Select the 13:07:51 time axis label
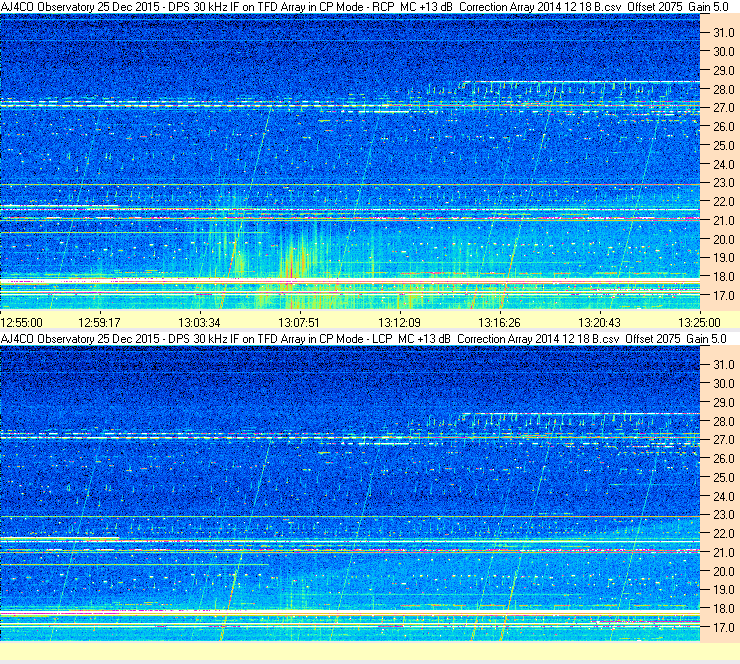 pos(299,323)
